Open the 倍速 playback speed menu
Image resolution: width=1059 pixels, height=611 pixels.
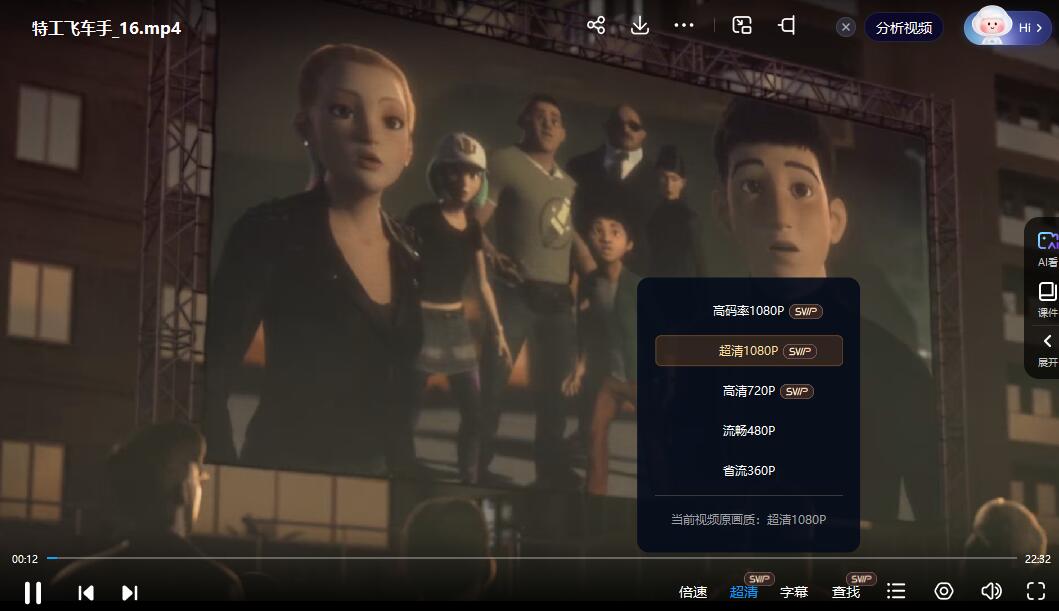[x=693, y=592]
